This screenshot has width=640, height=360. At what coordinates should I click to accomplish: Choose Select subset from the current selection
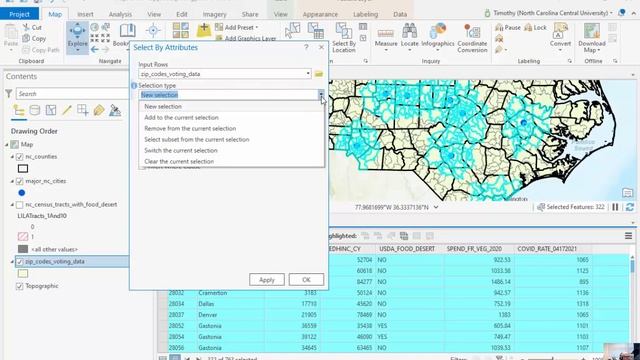[x=231, y=140]
